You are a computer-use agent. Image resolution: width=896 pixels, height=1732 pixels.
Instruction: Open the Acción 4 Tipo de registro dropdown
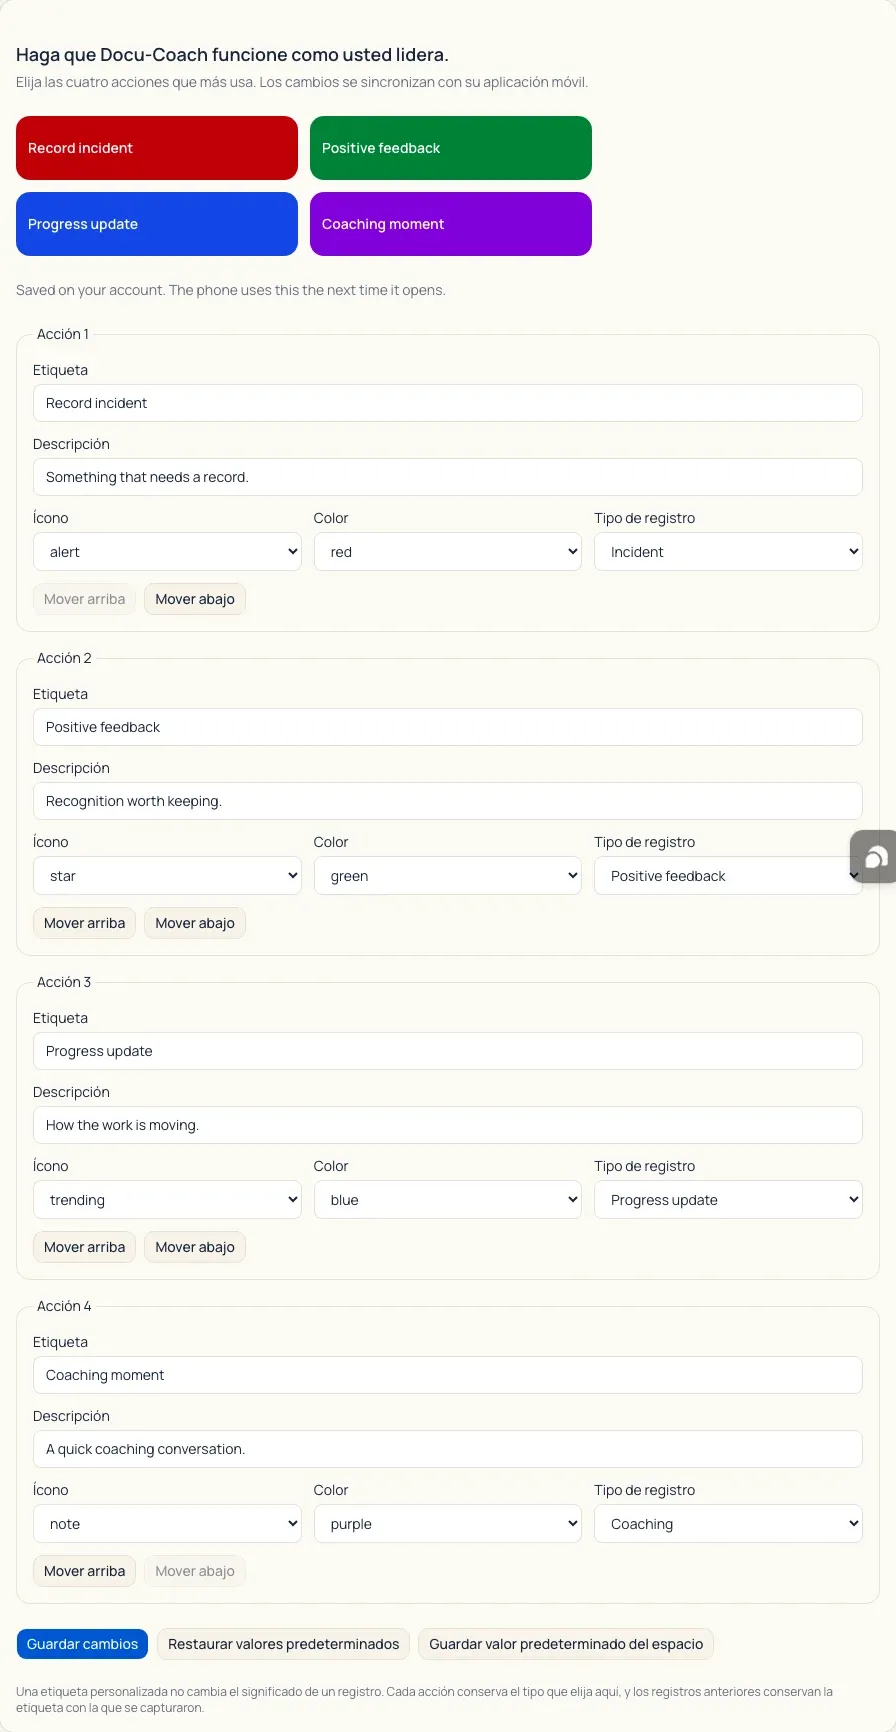click(x=728, y=1524)
